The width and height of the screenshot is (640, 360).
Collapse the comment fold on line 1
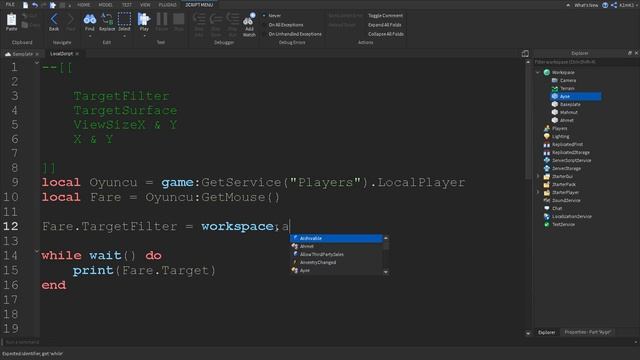click(x=37, y=63)
